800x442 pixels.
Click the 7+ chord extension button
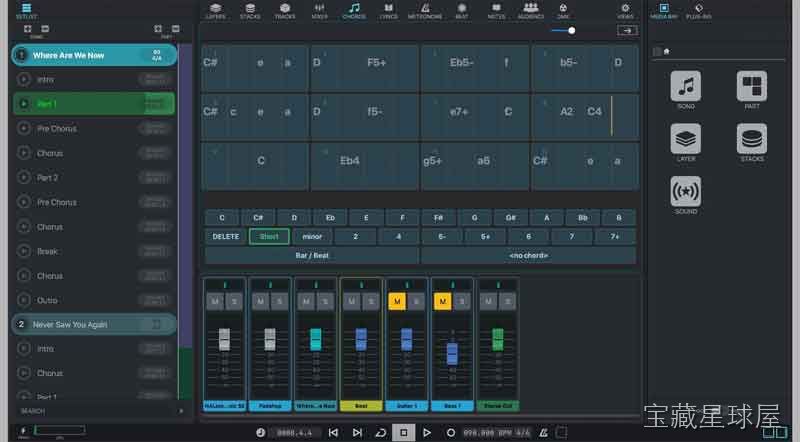tap(615, 237)
